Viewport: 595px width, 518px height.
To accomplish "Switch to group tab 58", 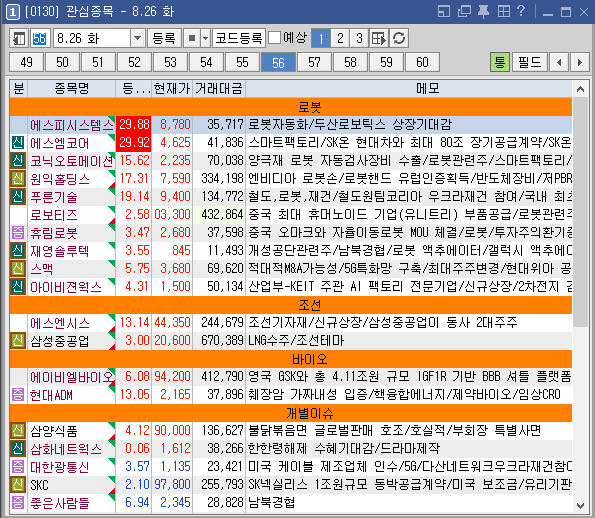I will 350,62.
